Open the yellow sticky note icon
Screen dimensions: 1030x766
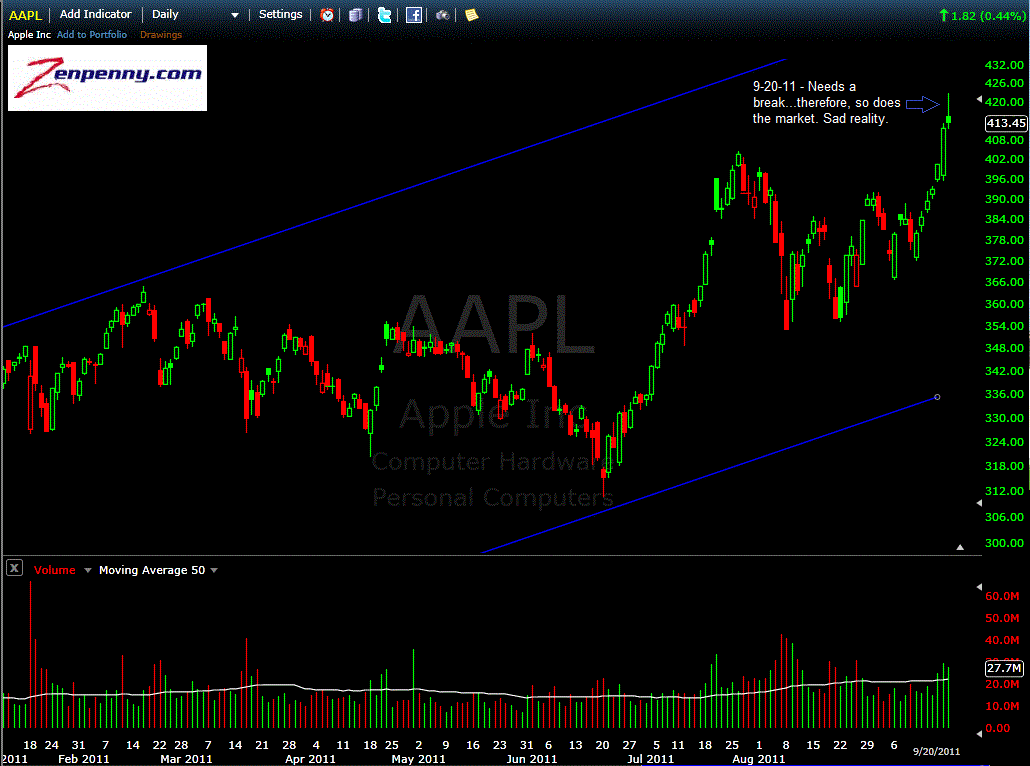[472, 14]
